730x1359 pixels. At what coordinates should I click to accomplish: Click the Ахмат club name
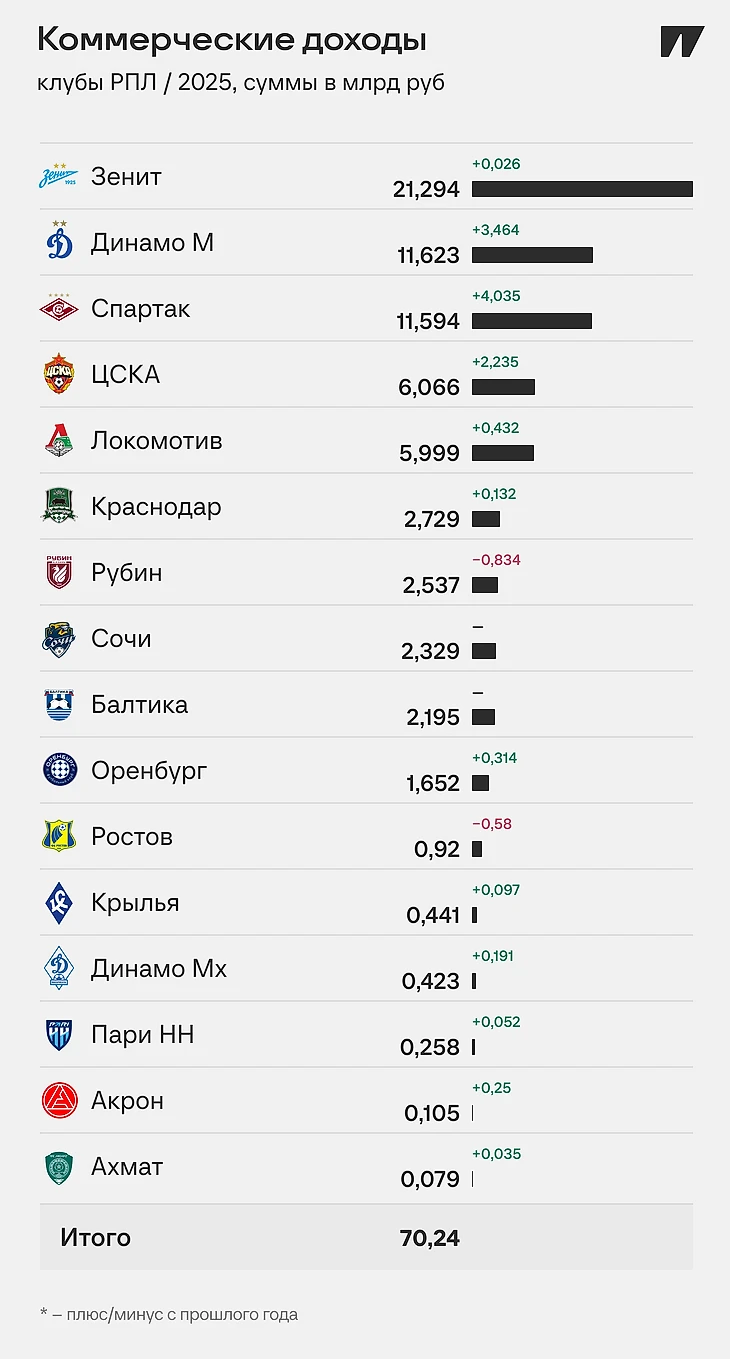click(127, 1166)
